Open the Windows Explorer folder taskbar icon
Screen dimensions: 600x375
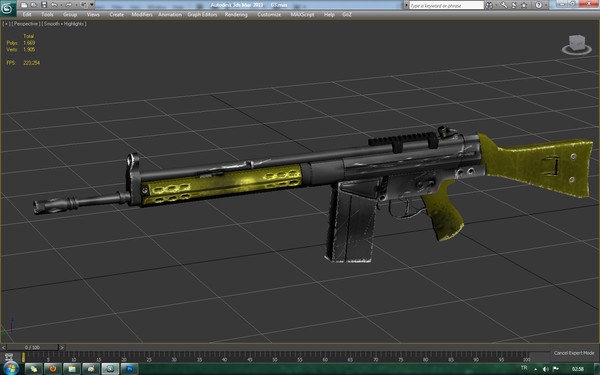(72, 369)
